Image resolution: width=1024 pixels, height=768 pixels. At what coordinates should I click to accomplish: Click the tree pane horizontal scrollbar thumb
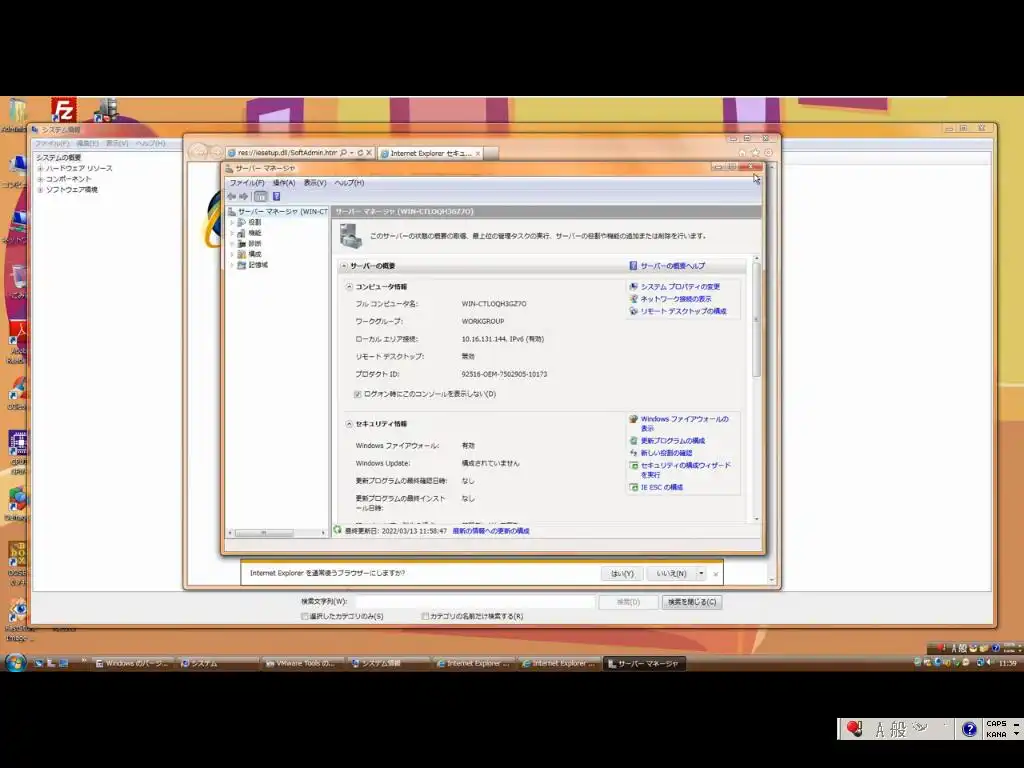264,533
